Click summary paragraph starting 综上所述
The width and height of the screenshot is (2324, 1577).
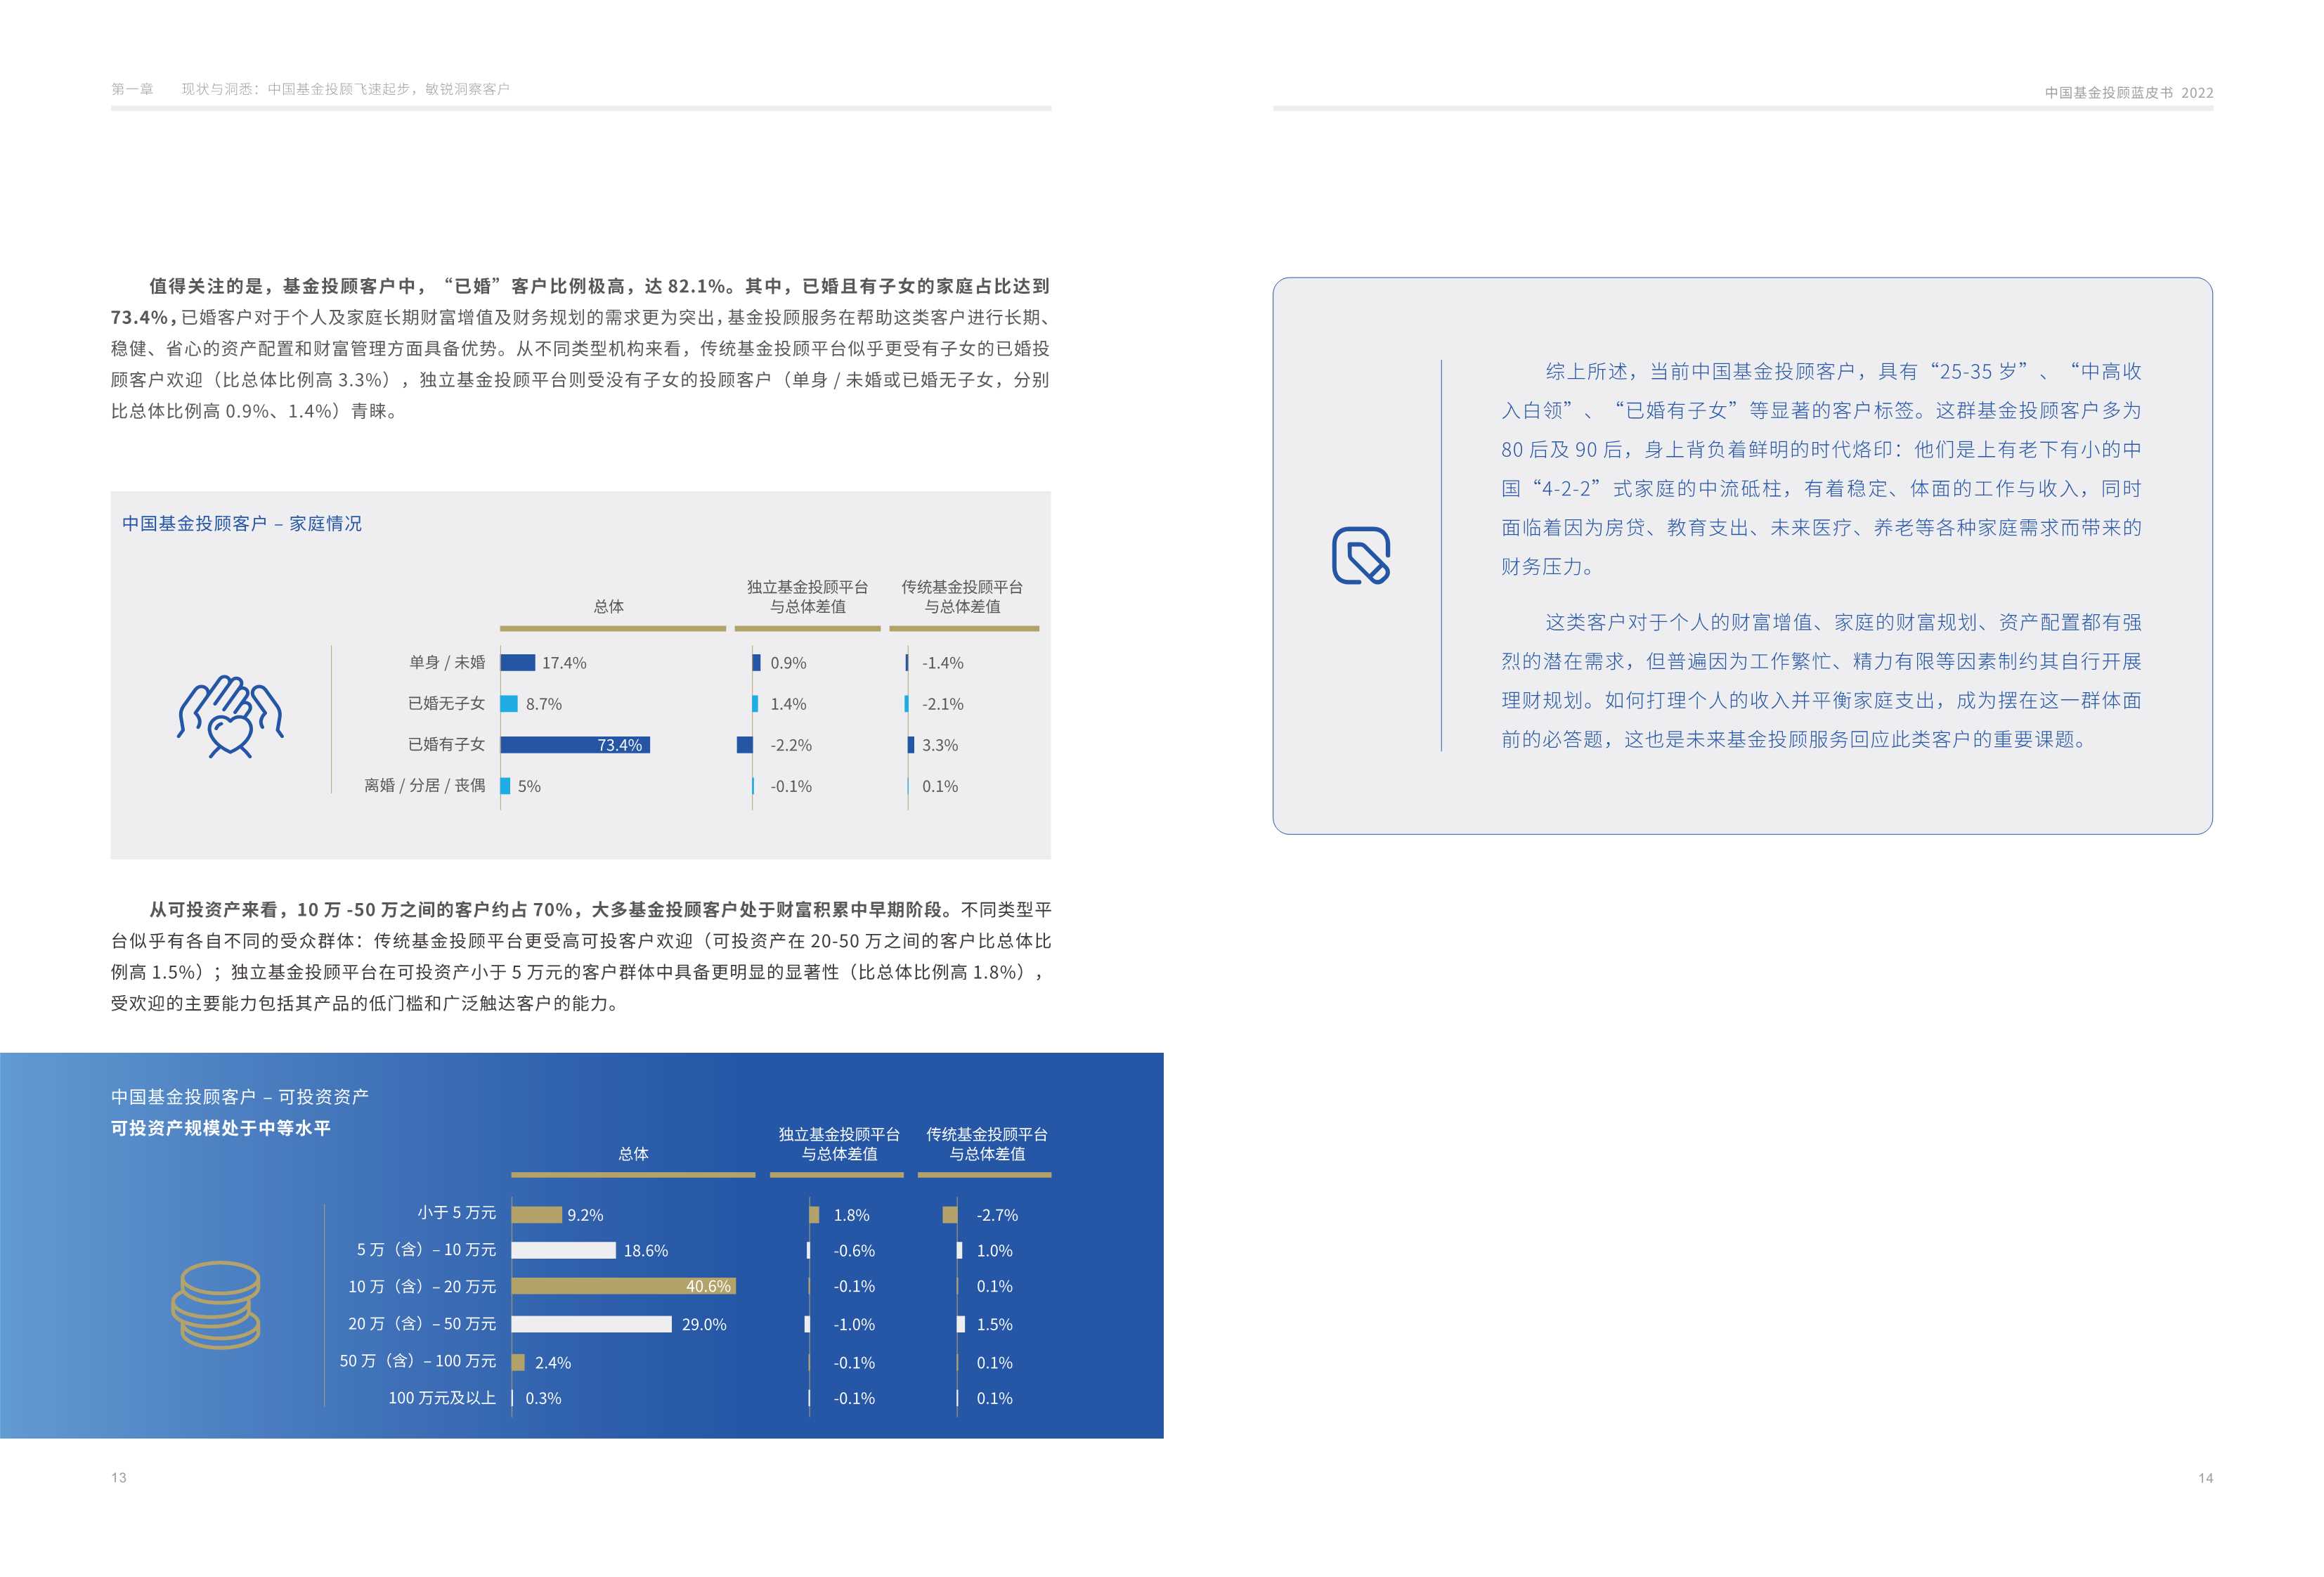pyautogui.click(x=1821, y=469)
